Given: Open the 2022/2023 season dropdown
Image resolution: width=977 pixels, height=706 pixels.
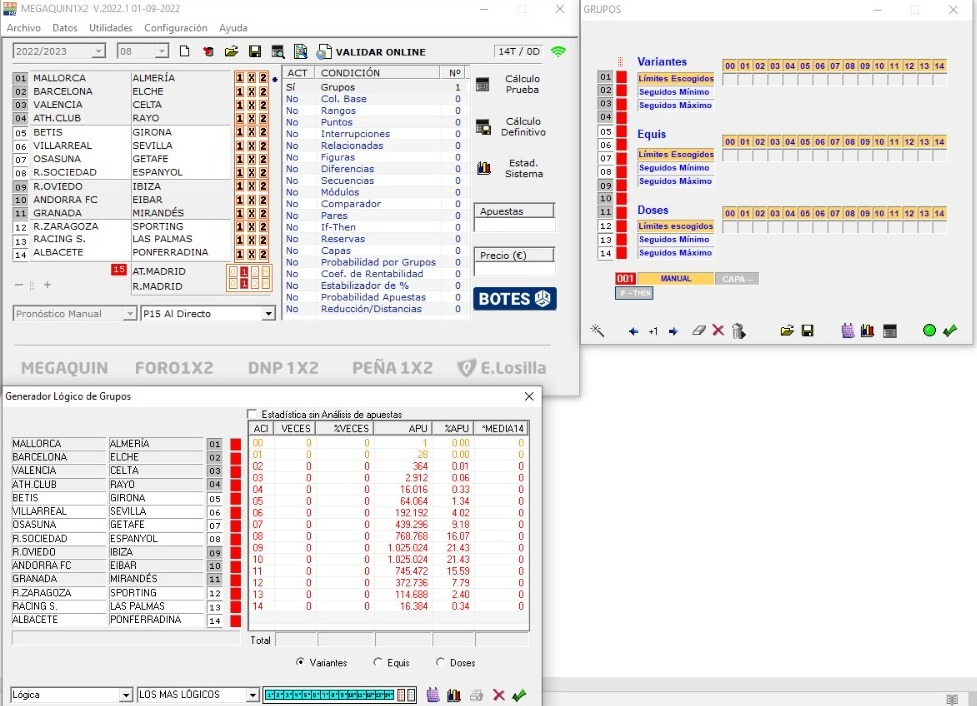Looking at the screenshot, I should [98, 51].
